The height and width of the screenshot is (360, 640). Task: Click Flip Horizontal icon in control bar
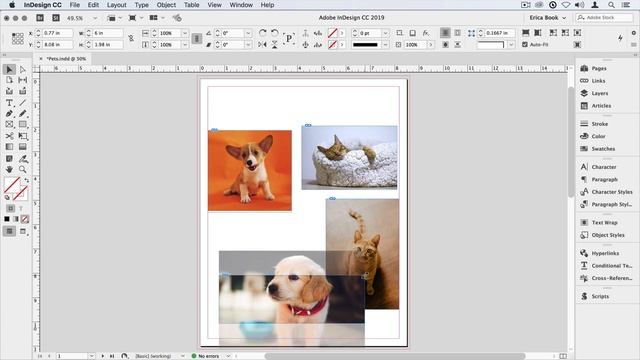(x=262, y=44)
